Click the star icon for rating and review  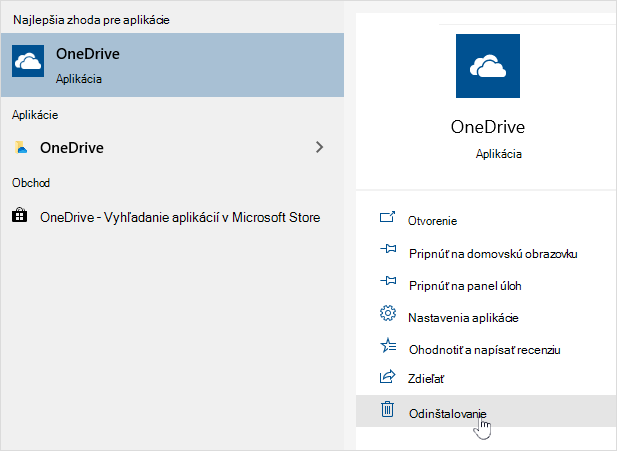388,345
